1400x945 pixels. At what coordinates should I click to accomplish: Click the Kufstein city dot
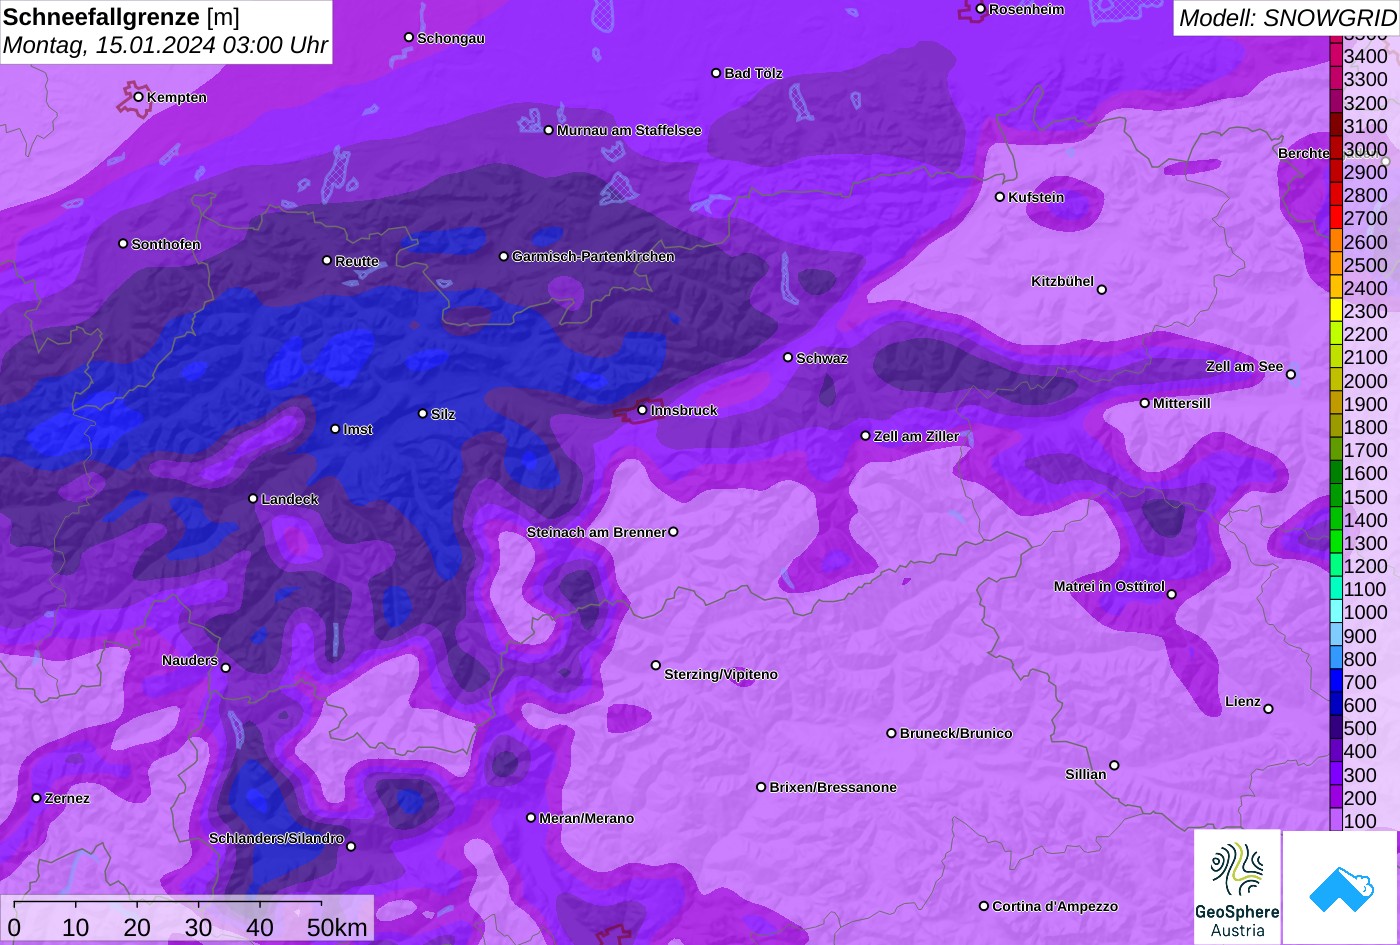(1000, 197)
